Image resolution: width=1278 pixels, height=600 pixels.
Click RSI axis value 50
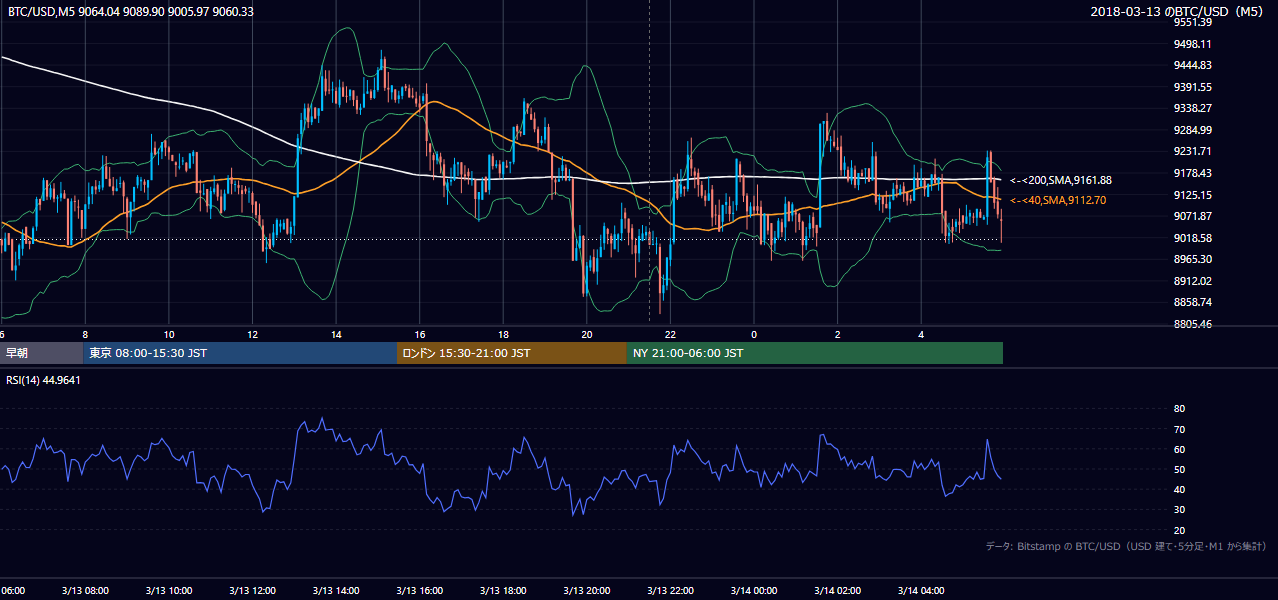pos(1179,469)
